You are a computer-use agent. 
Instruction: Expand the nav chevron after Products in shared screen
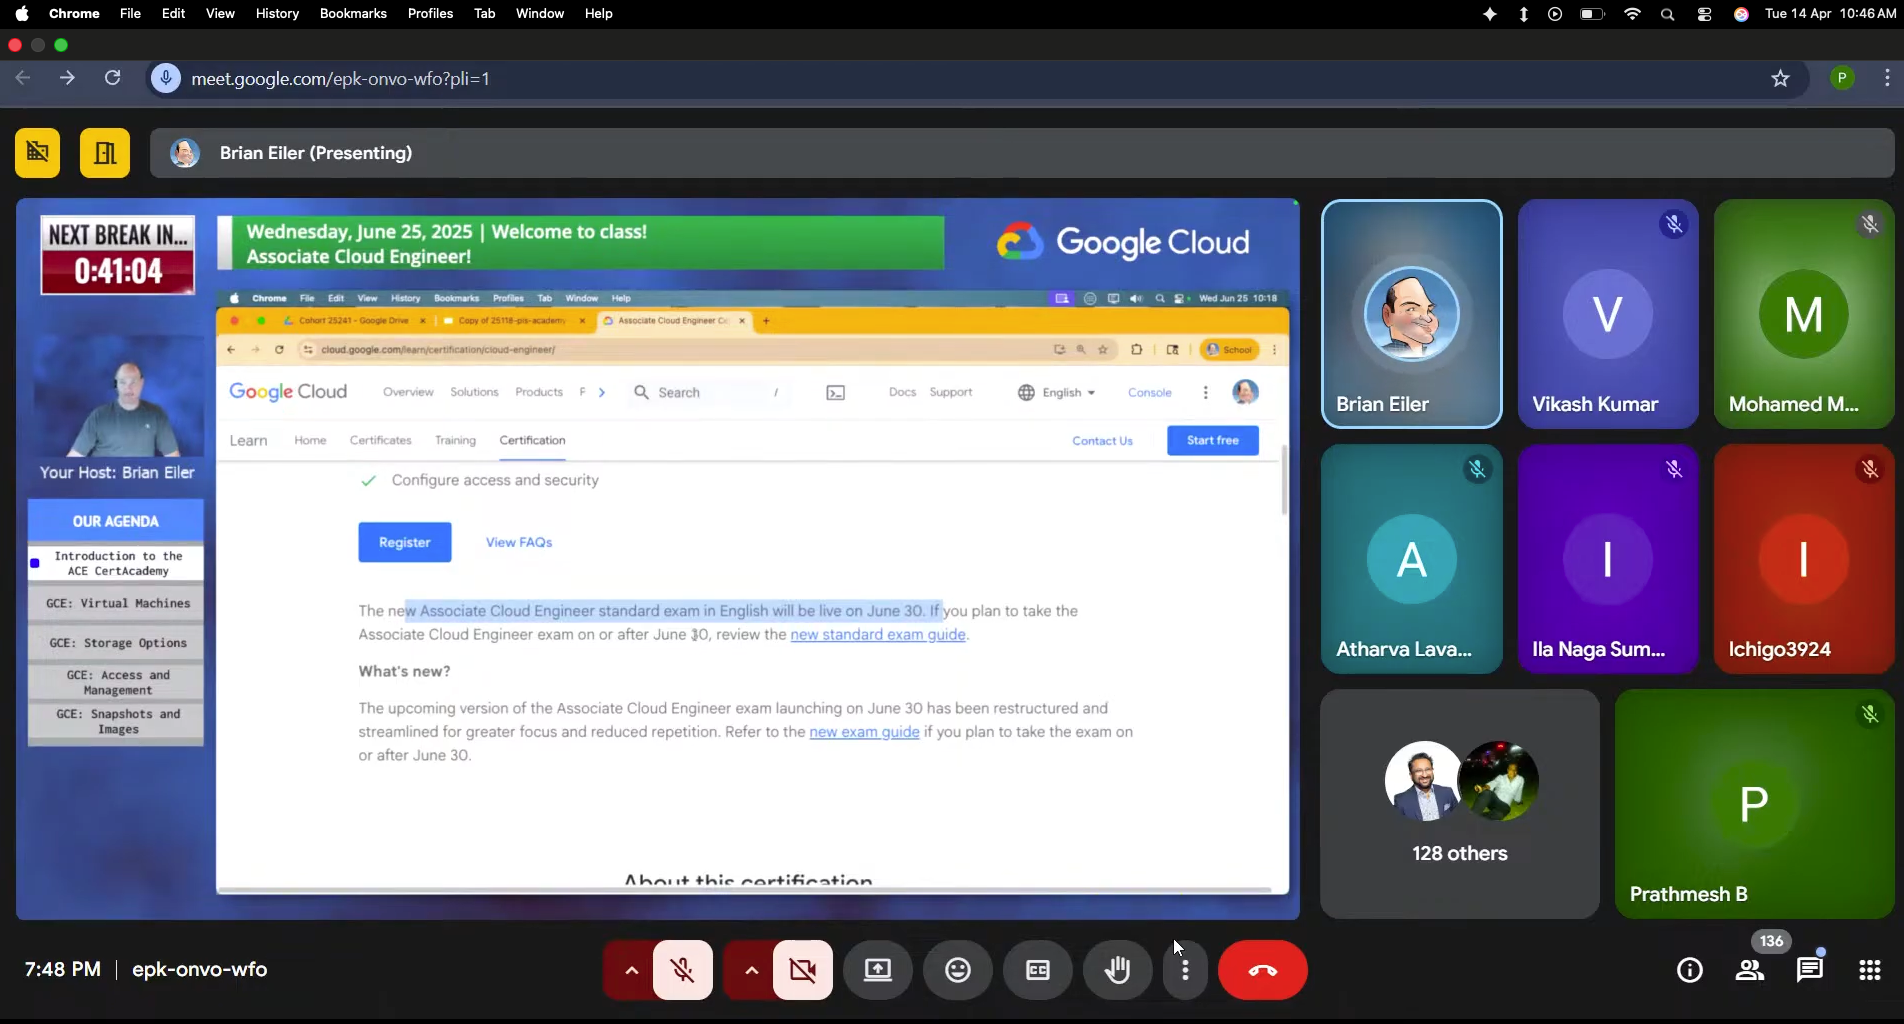pyautogui.click(x=602, y=393)
